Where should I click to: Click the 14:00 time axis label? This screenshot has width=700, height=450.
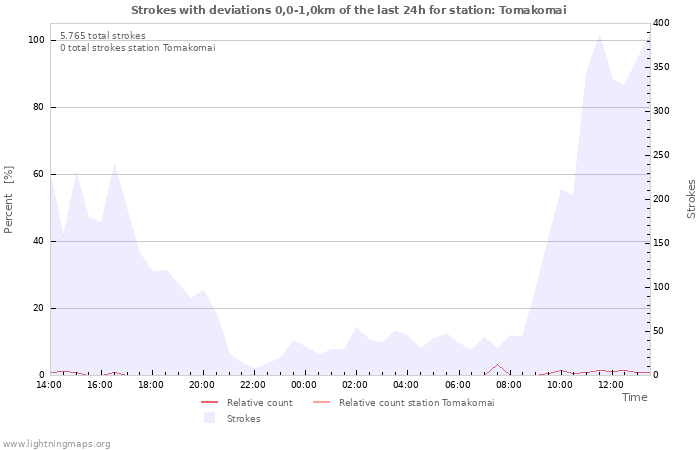pos(49,385)
